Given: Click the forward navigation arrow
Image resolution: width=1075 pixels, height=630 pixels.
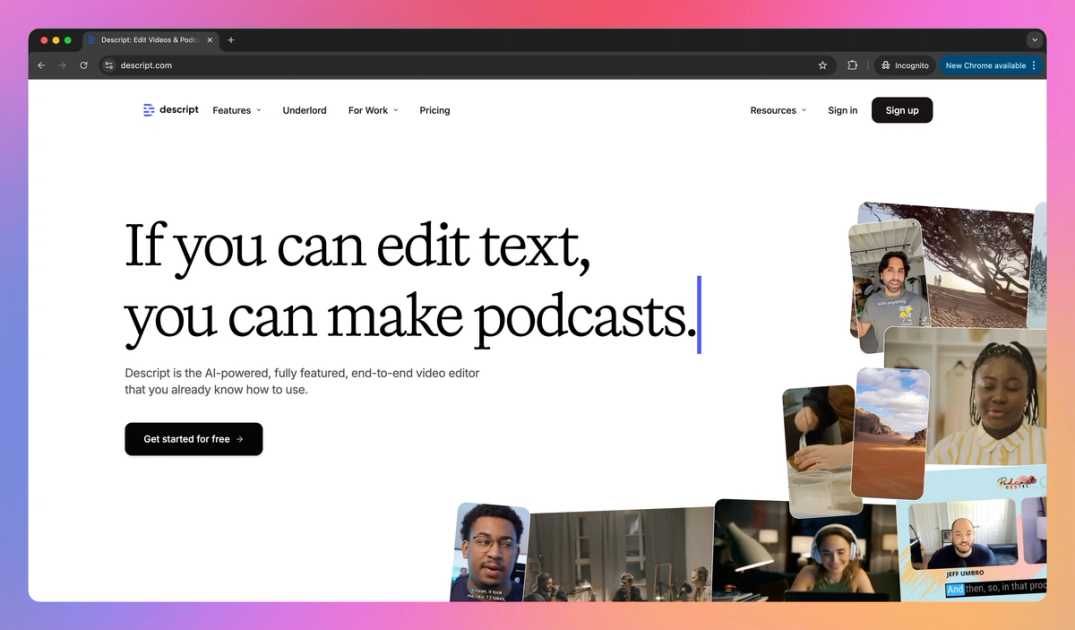Looking at the screenshot, I should click(x=61, y=64).
